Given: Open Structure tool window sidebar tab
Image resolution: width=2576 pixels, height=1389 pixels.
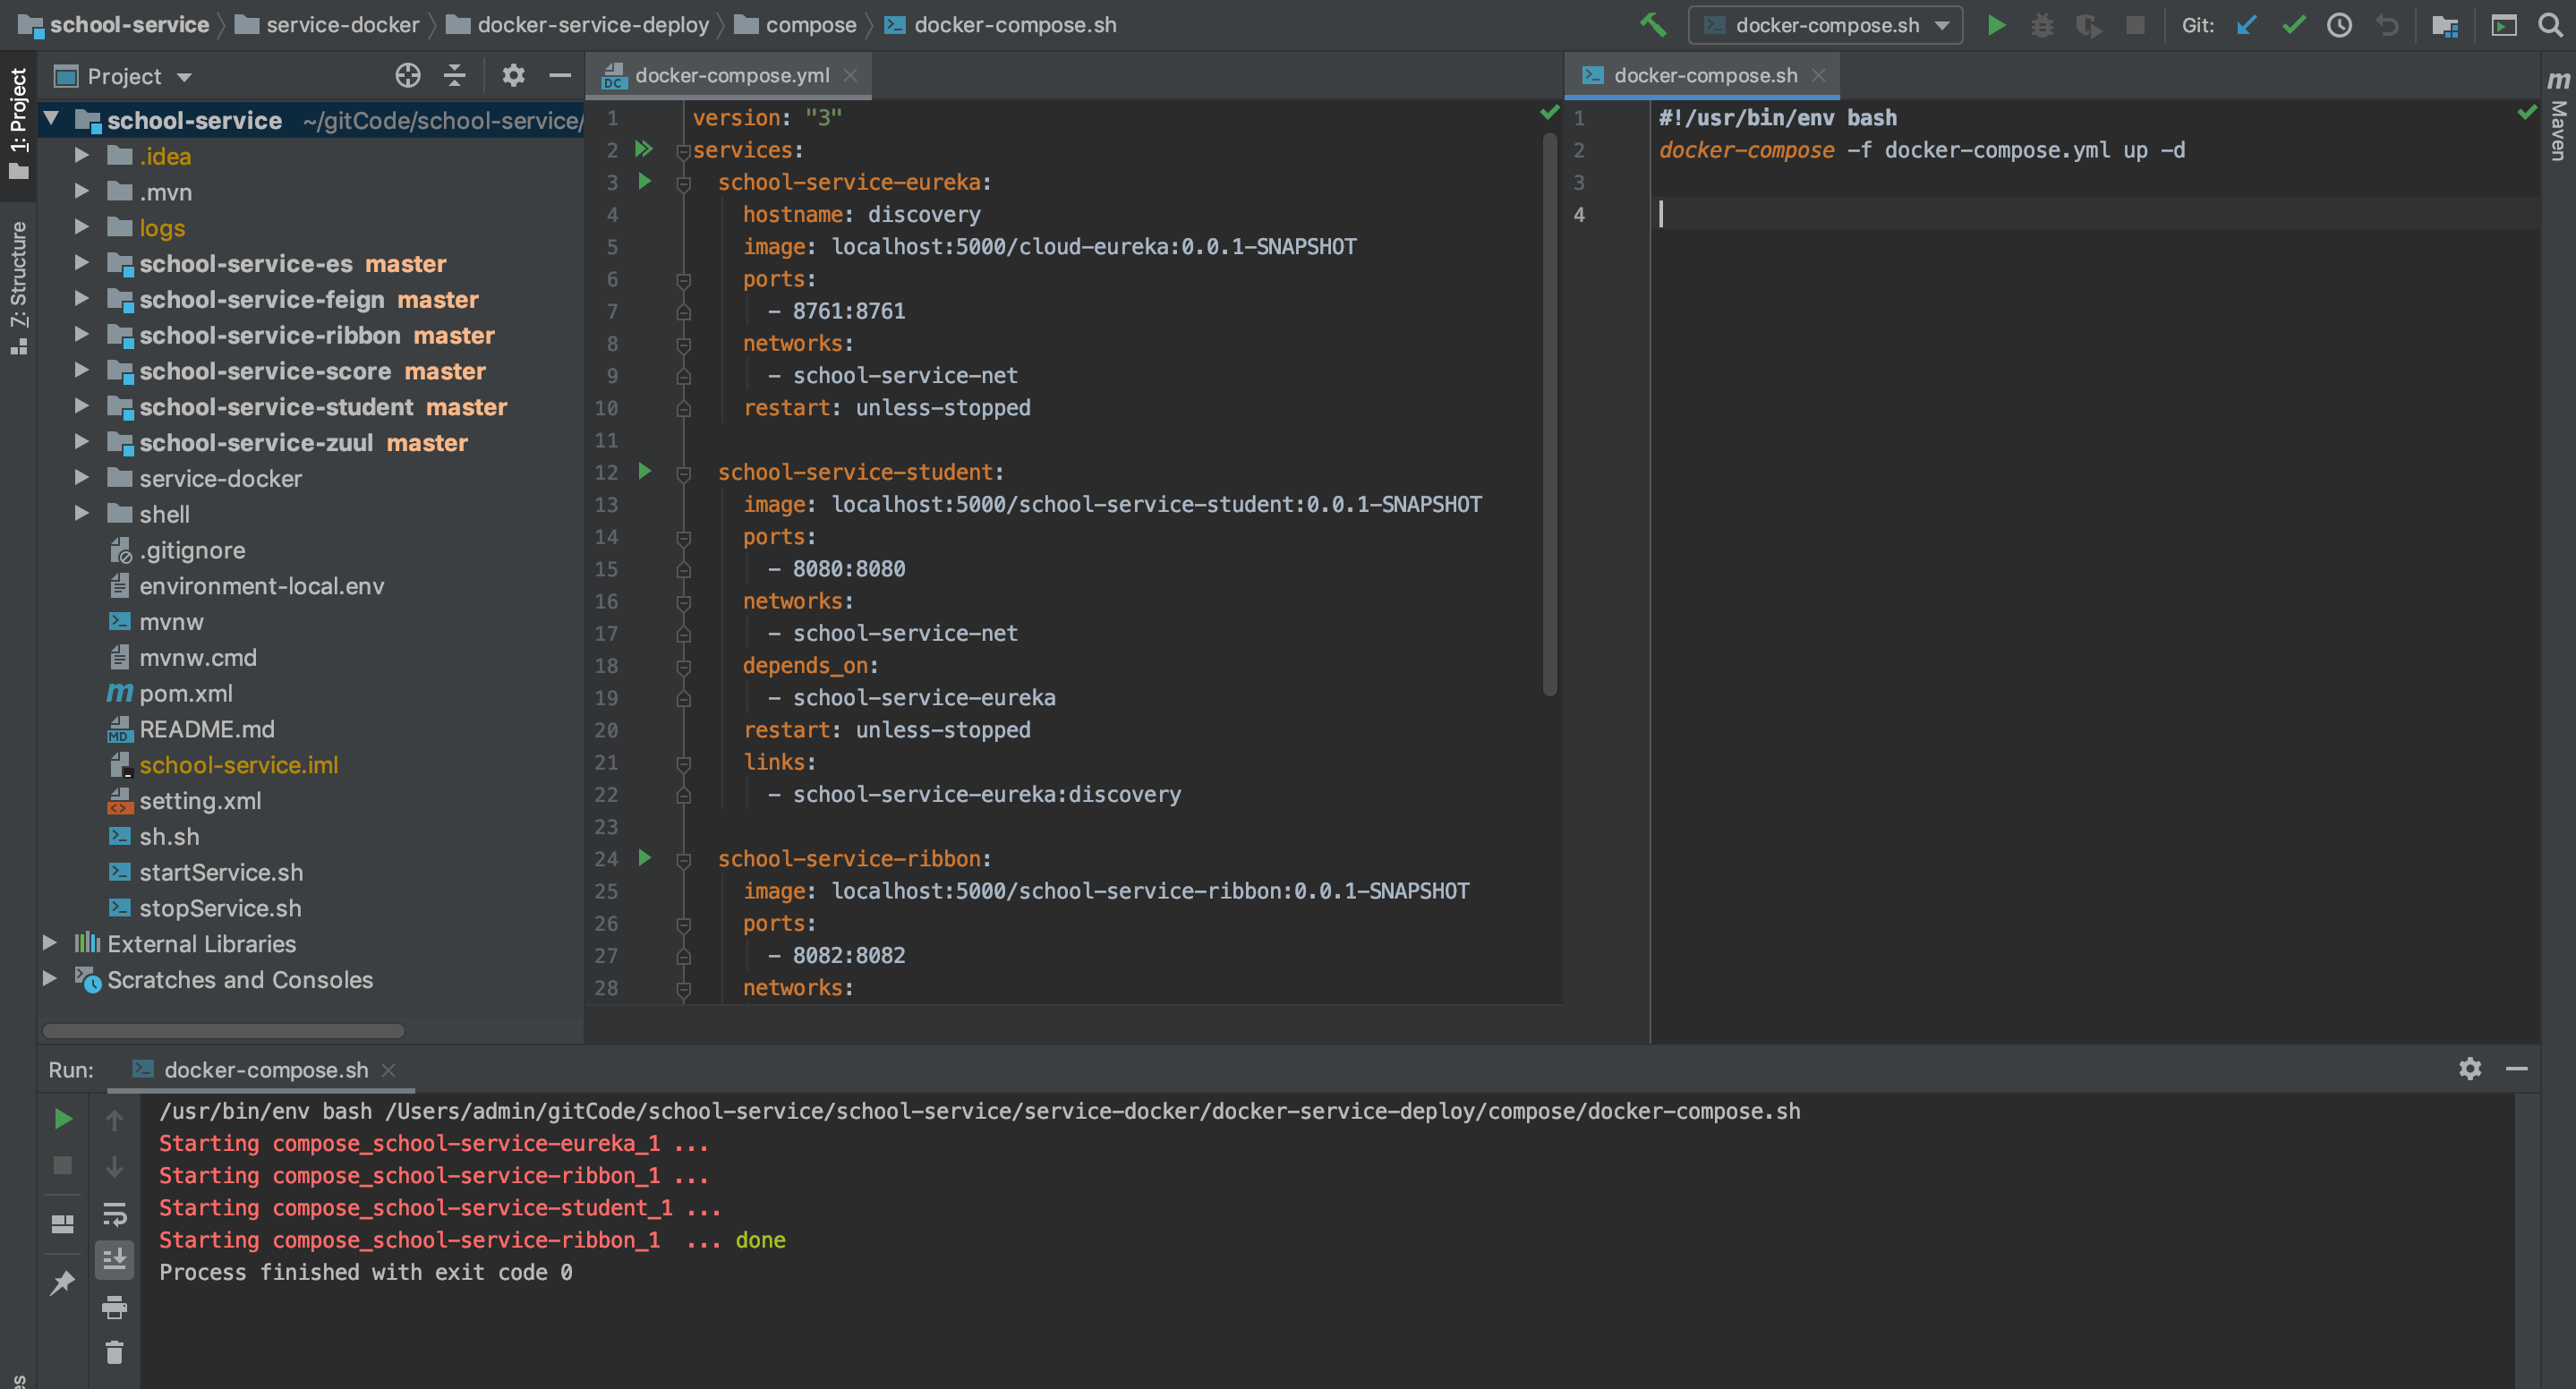Looking at the screenshot, I should (x=18, y=288).
